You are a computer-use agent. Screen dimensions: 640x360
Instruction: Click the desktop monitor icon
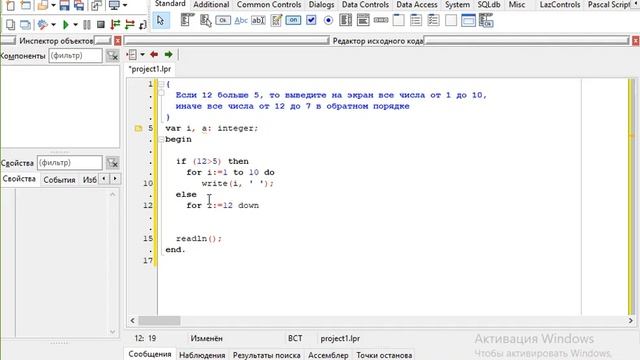coord(114,5)
